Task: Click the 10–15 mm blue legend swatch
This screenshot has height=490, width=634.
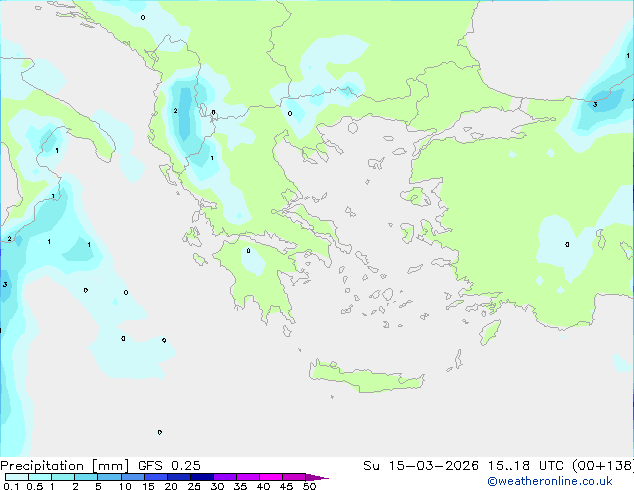Action: [132, 477]
